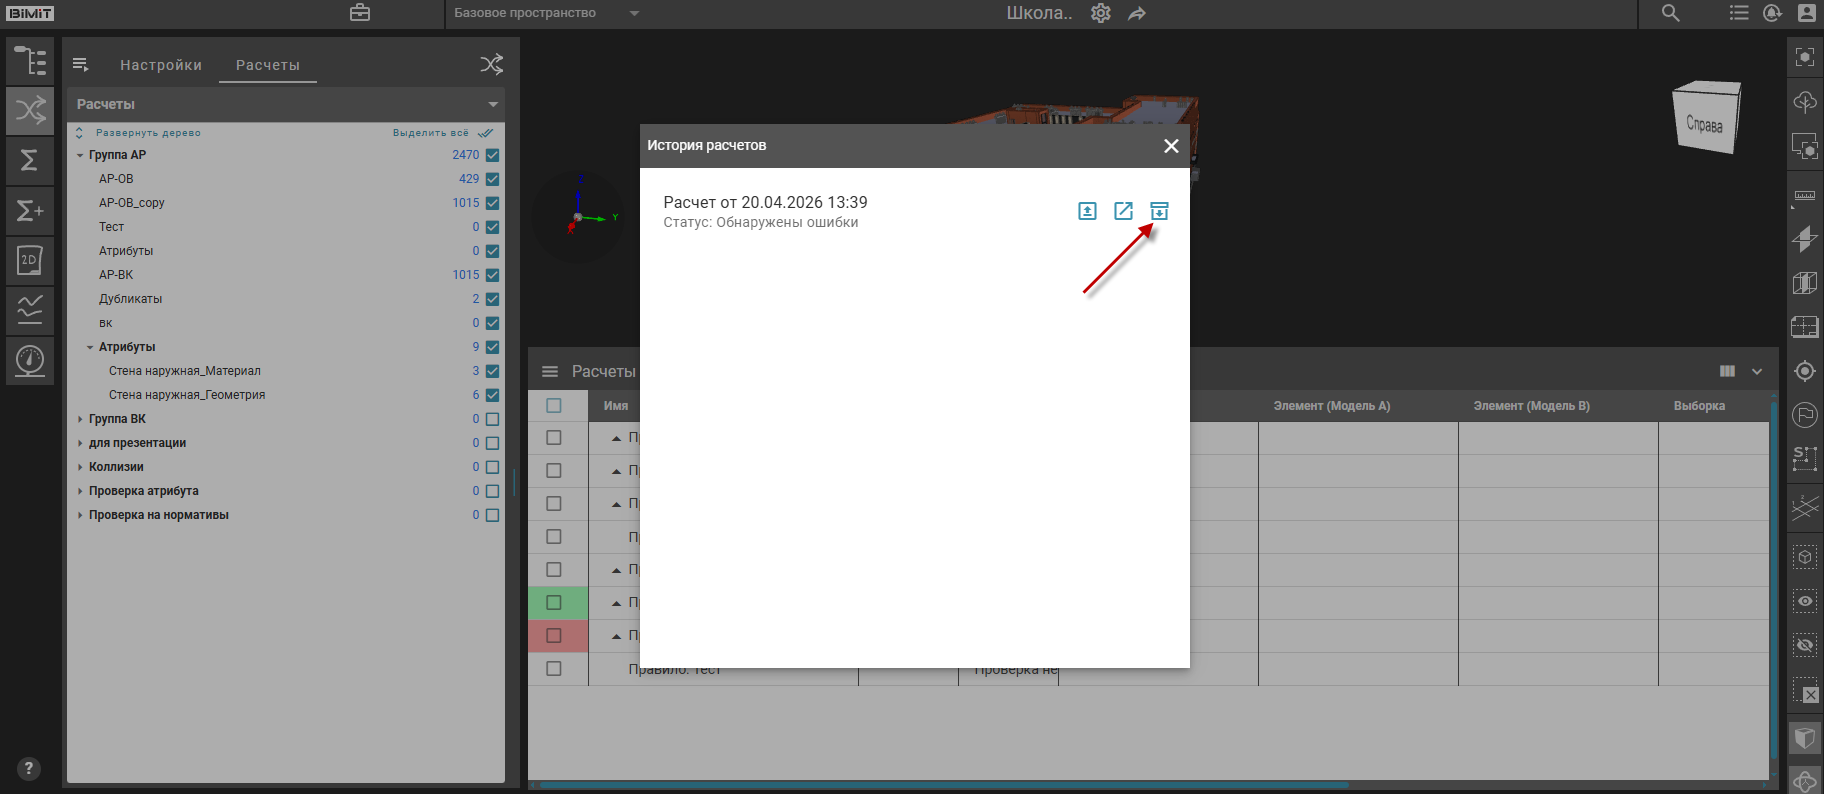
Task: Switch to the Настройки tab
Action: (161, 65)
